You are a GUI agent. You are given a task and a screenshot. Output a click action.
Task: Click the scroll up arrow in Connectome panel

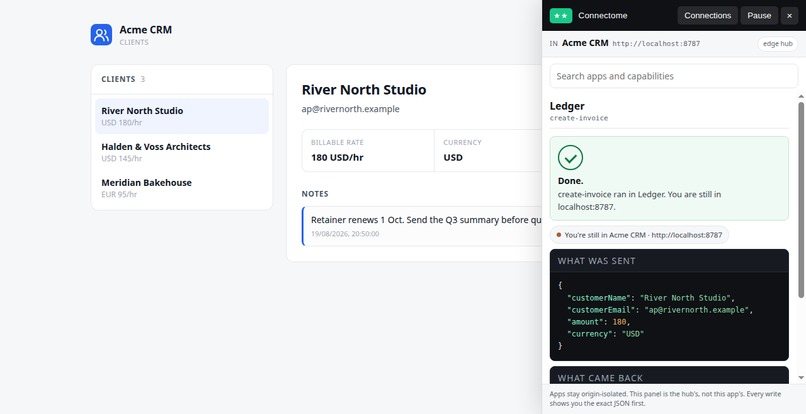coord(801,96)
